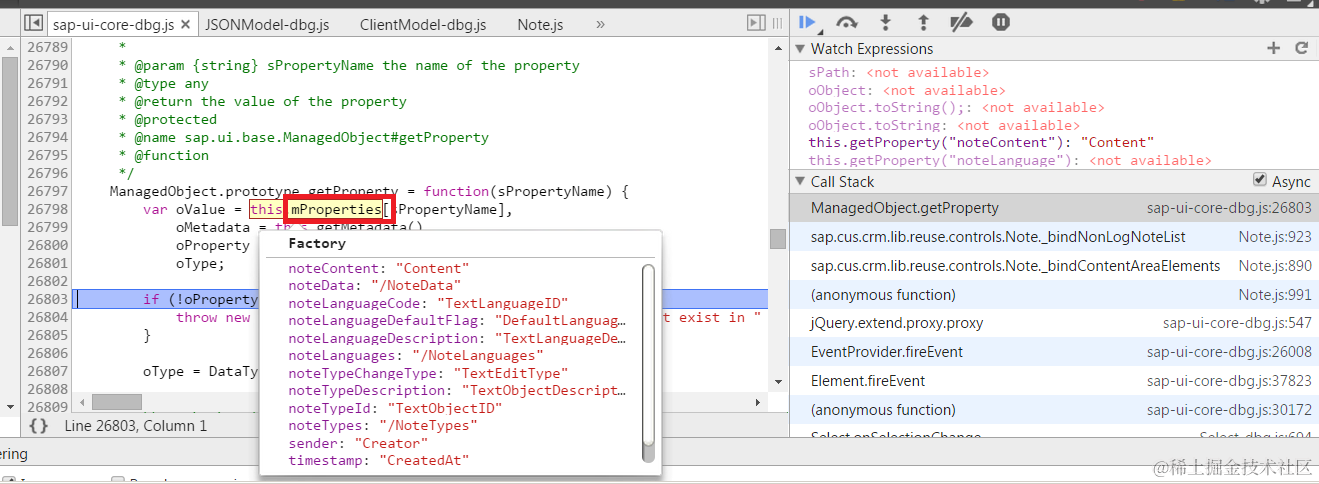Collapse the Call Stack section
This screenshot has height=484, width=1319.
click(800, 181)
